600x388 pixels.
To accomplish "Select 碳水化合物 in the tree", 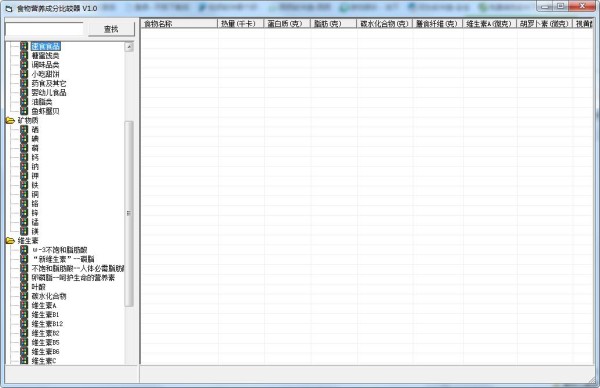I will (49, 296).
